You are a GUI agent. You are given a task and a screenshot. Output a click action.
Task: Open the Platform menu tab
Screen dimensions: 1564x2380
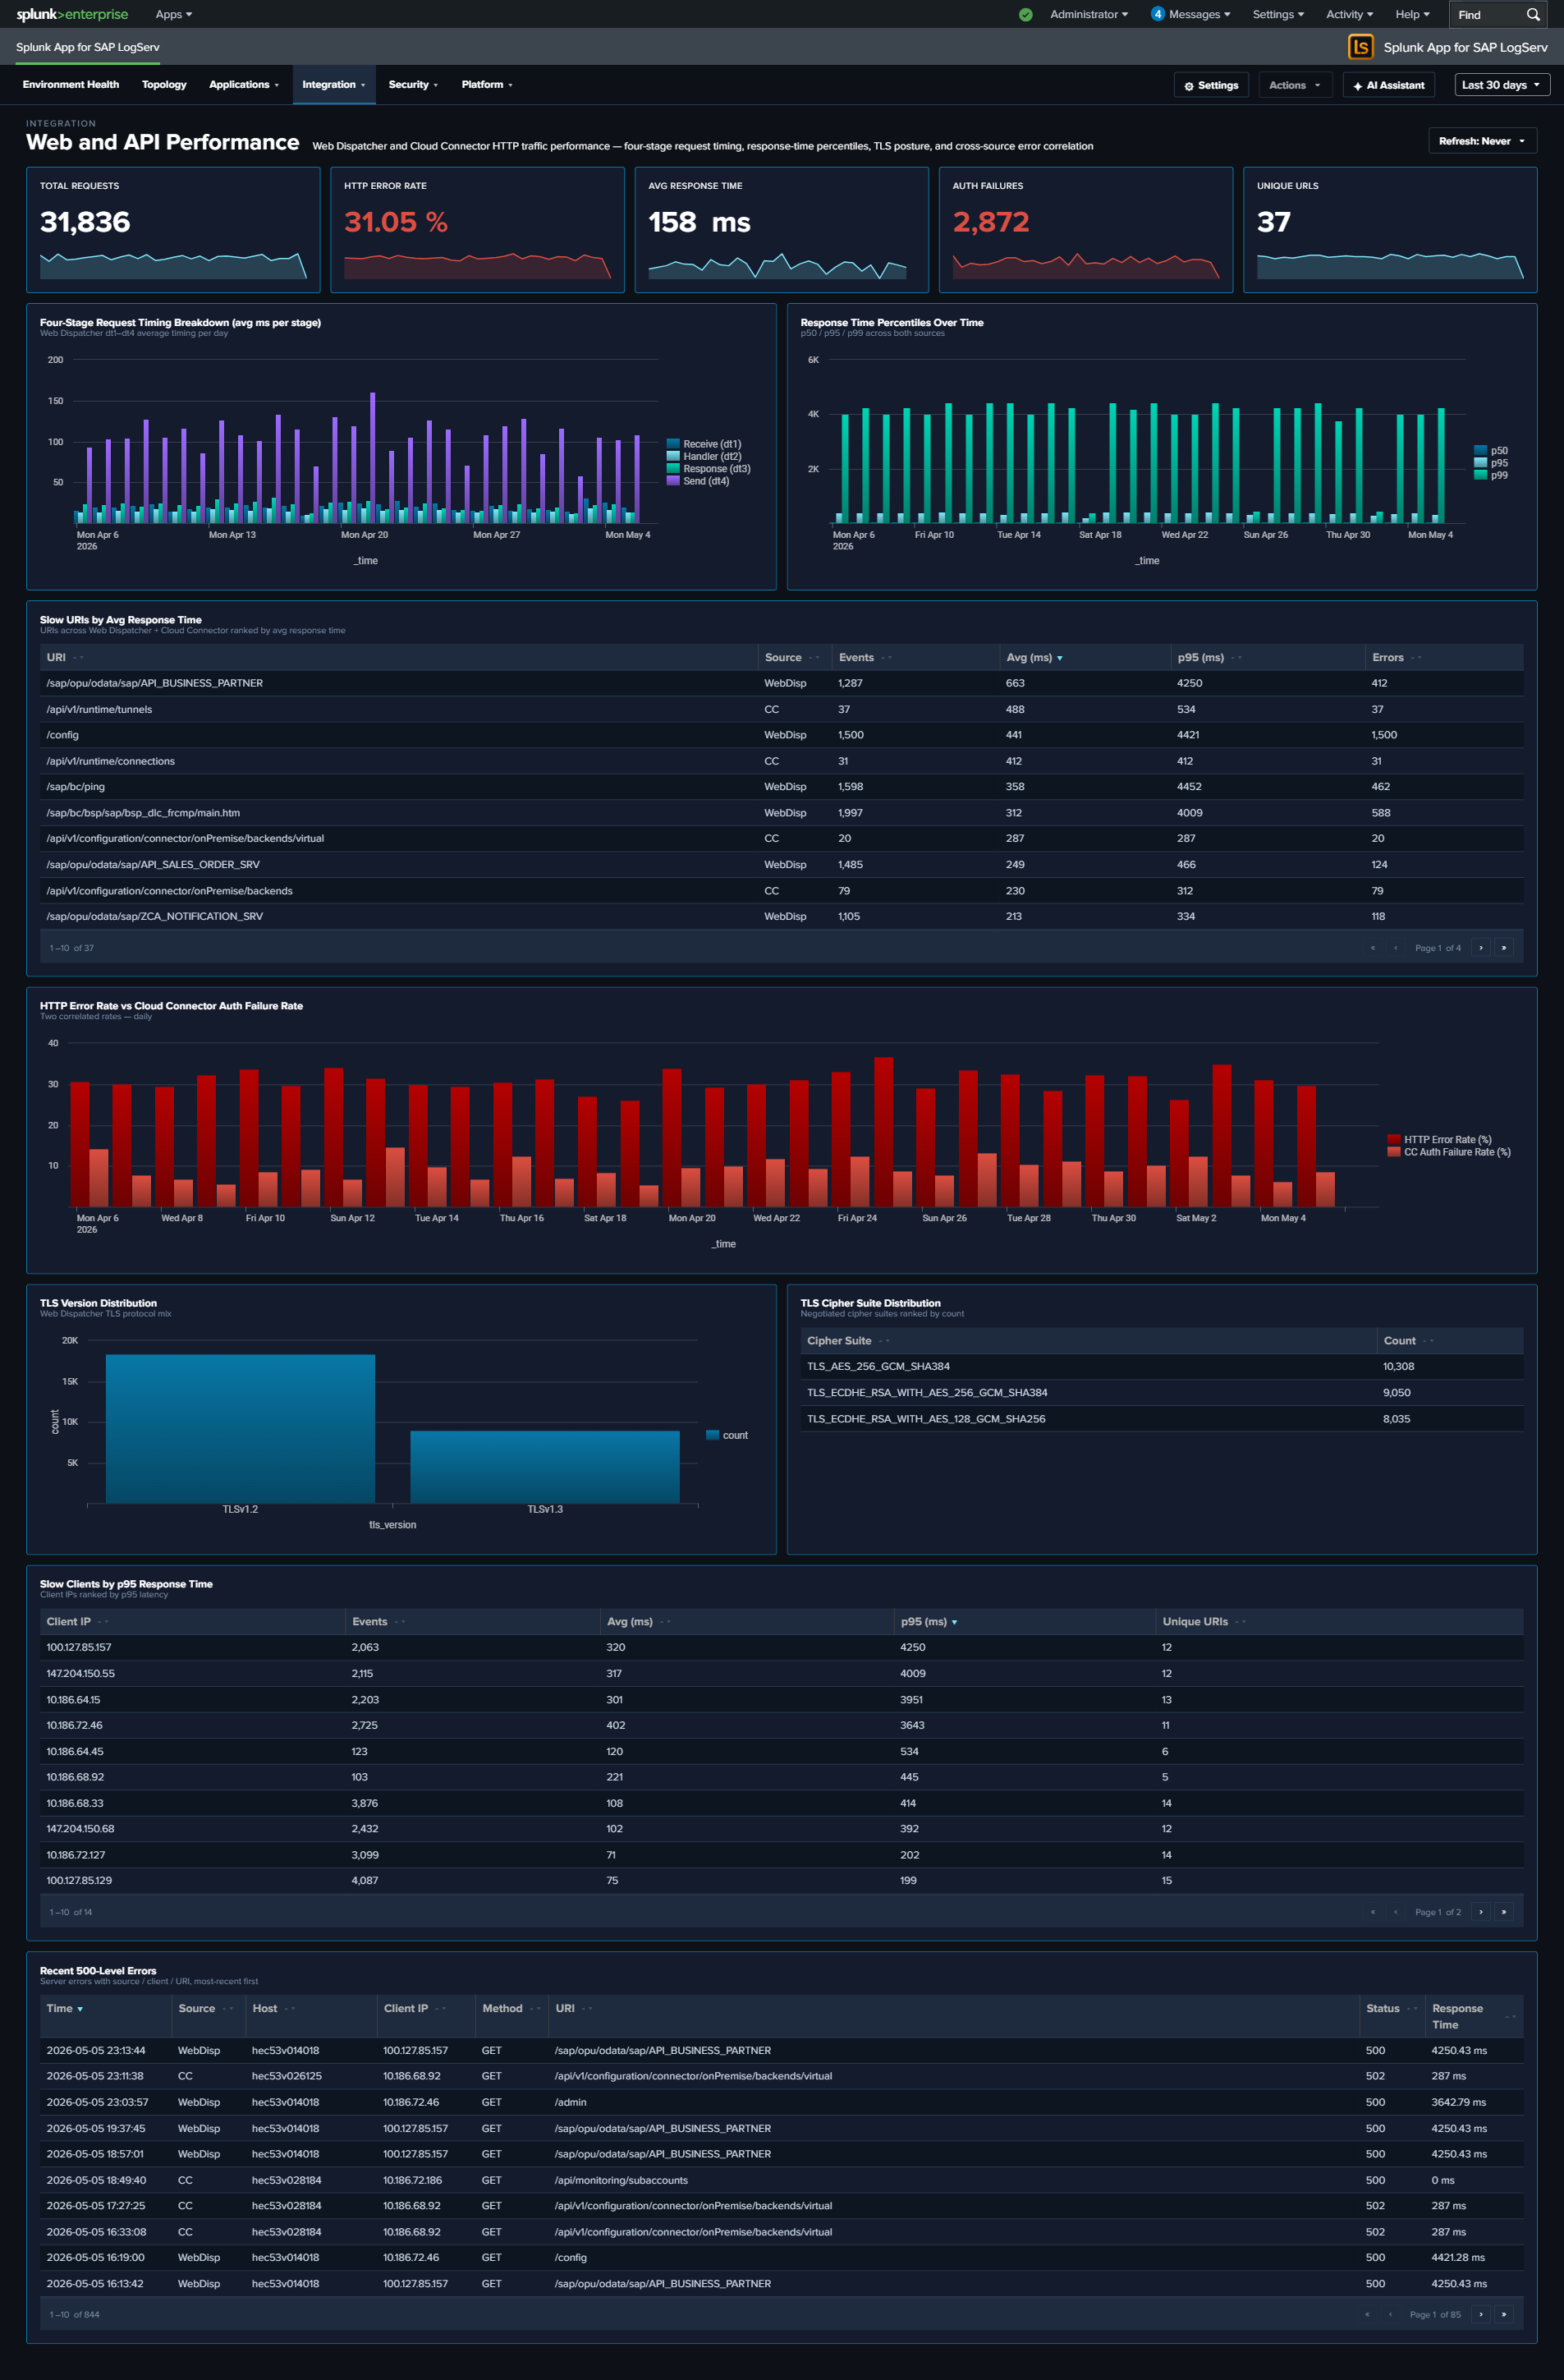point(487,84)
